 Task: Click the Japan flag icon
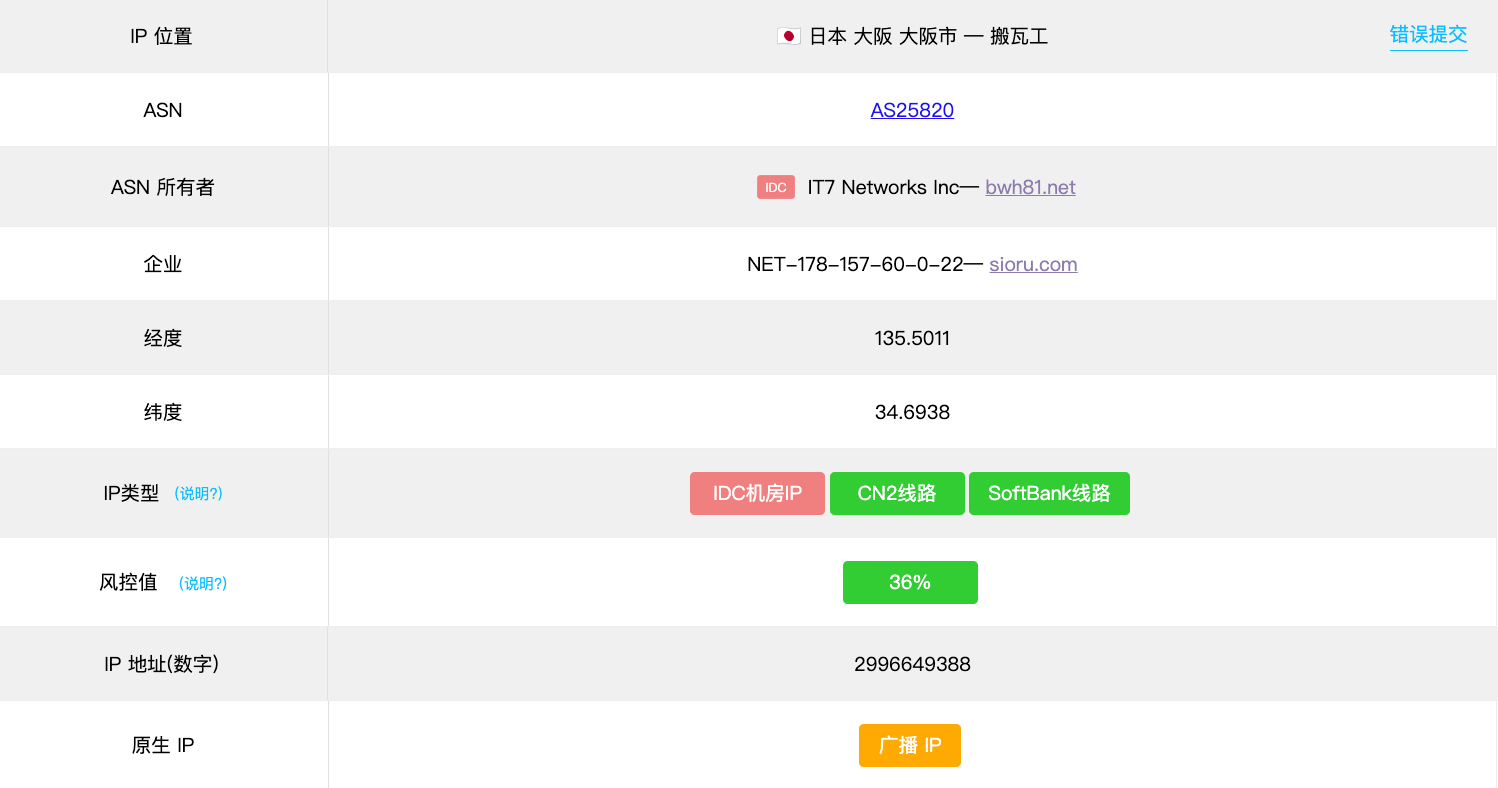pos(788,37)
